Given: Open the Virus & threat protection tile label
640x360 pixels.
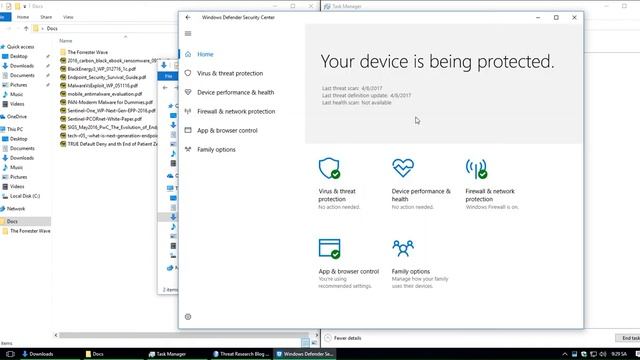Looking at the screenshot, I should pyautogui.click(x=337, y=195).
